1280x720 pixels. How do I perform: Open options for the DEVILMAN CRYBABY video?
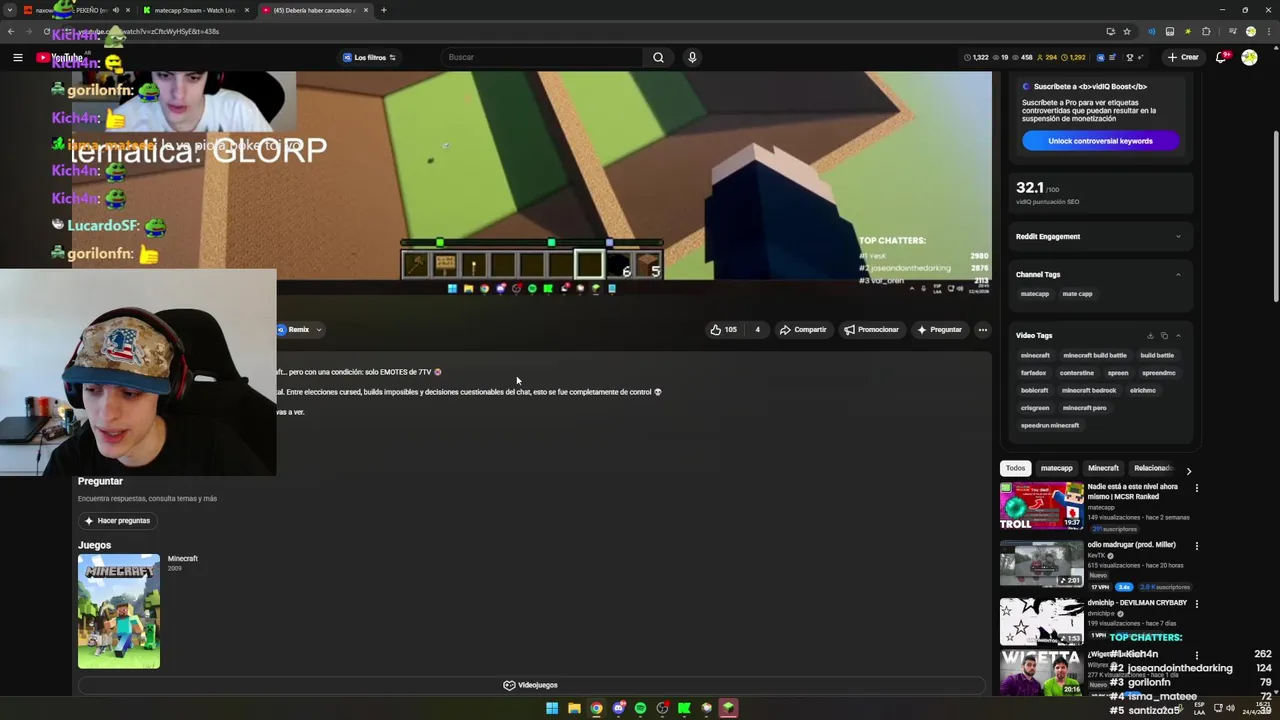[x=1196, y=604]
